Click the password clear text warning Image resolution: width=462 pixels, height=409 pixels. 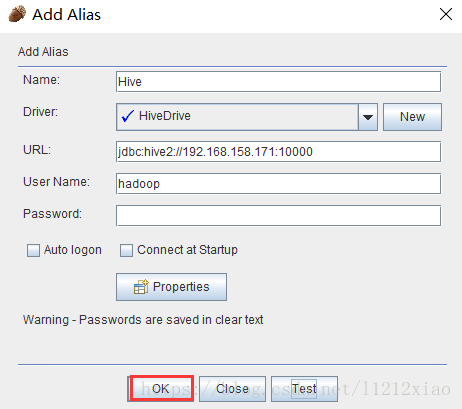(143, 320)
